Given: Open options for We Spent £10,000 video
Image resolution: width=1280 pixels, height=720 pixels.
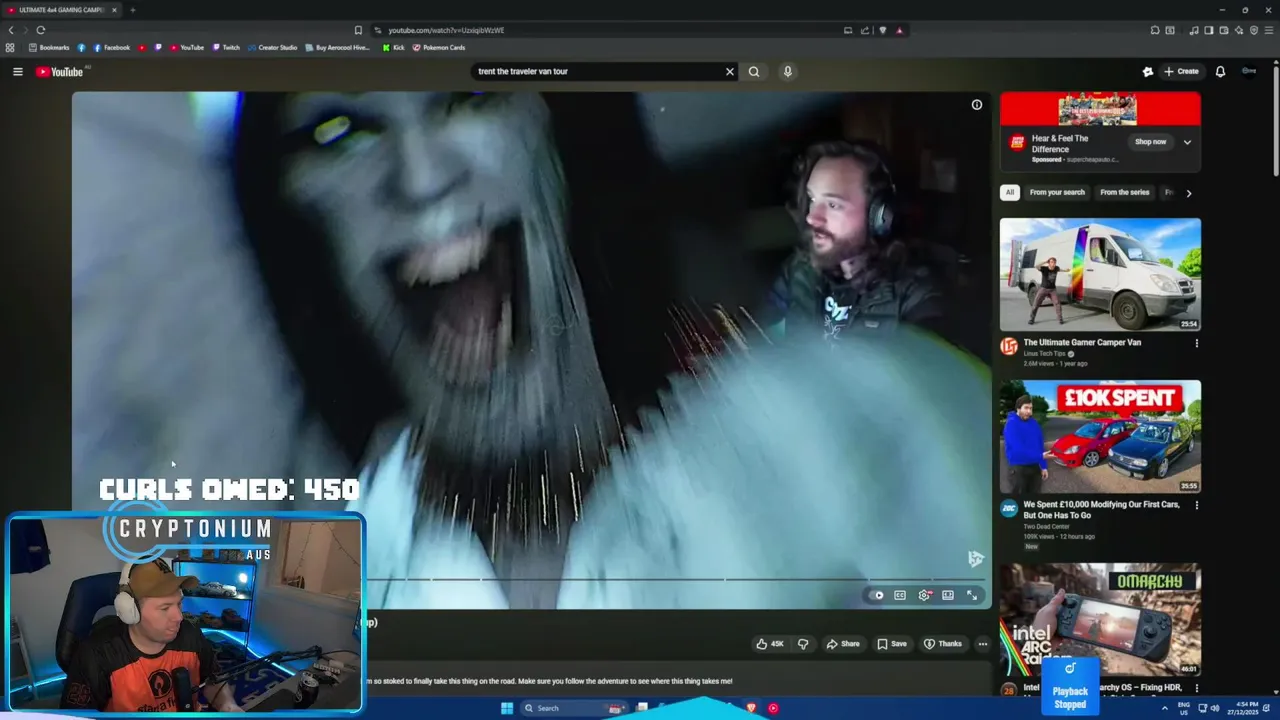Looking at the screenshot, I should coord(1196,505).
